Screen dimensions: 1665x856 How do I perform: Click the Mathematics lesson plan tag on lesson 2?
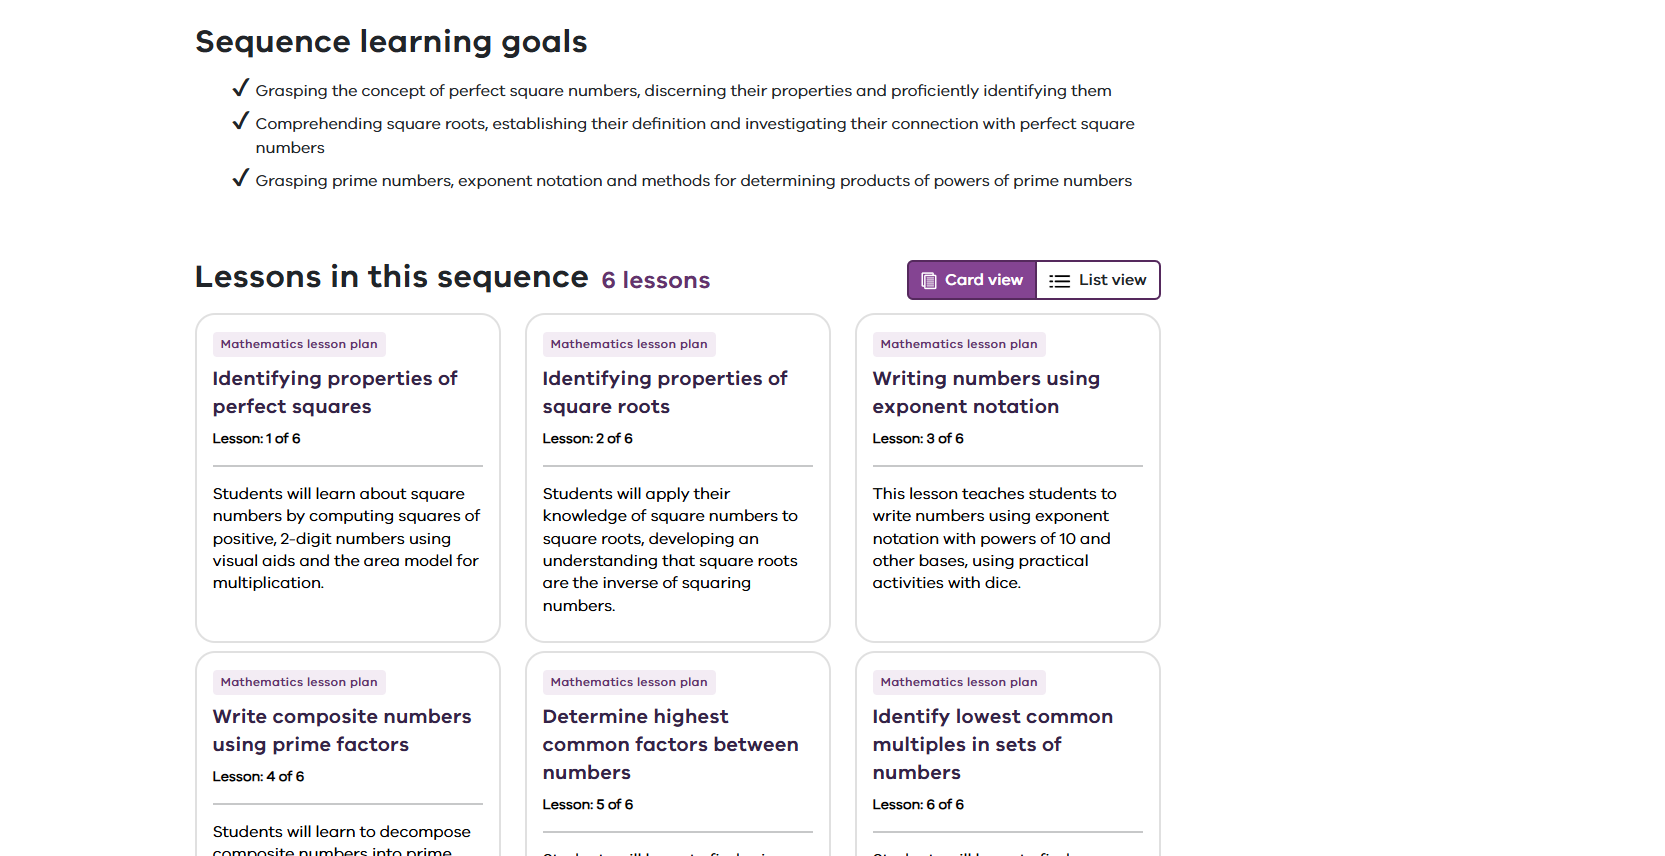coord(629,344)
